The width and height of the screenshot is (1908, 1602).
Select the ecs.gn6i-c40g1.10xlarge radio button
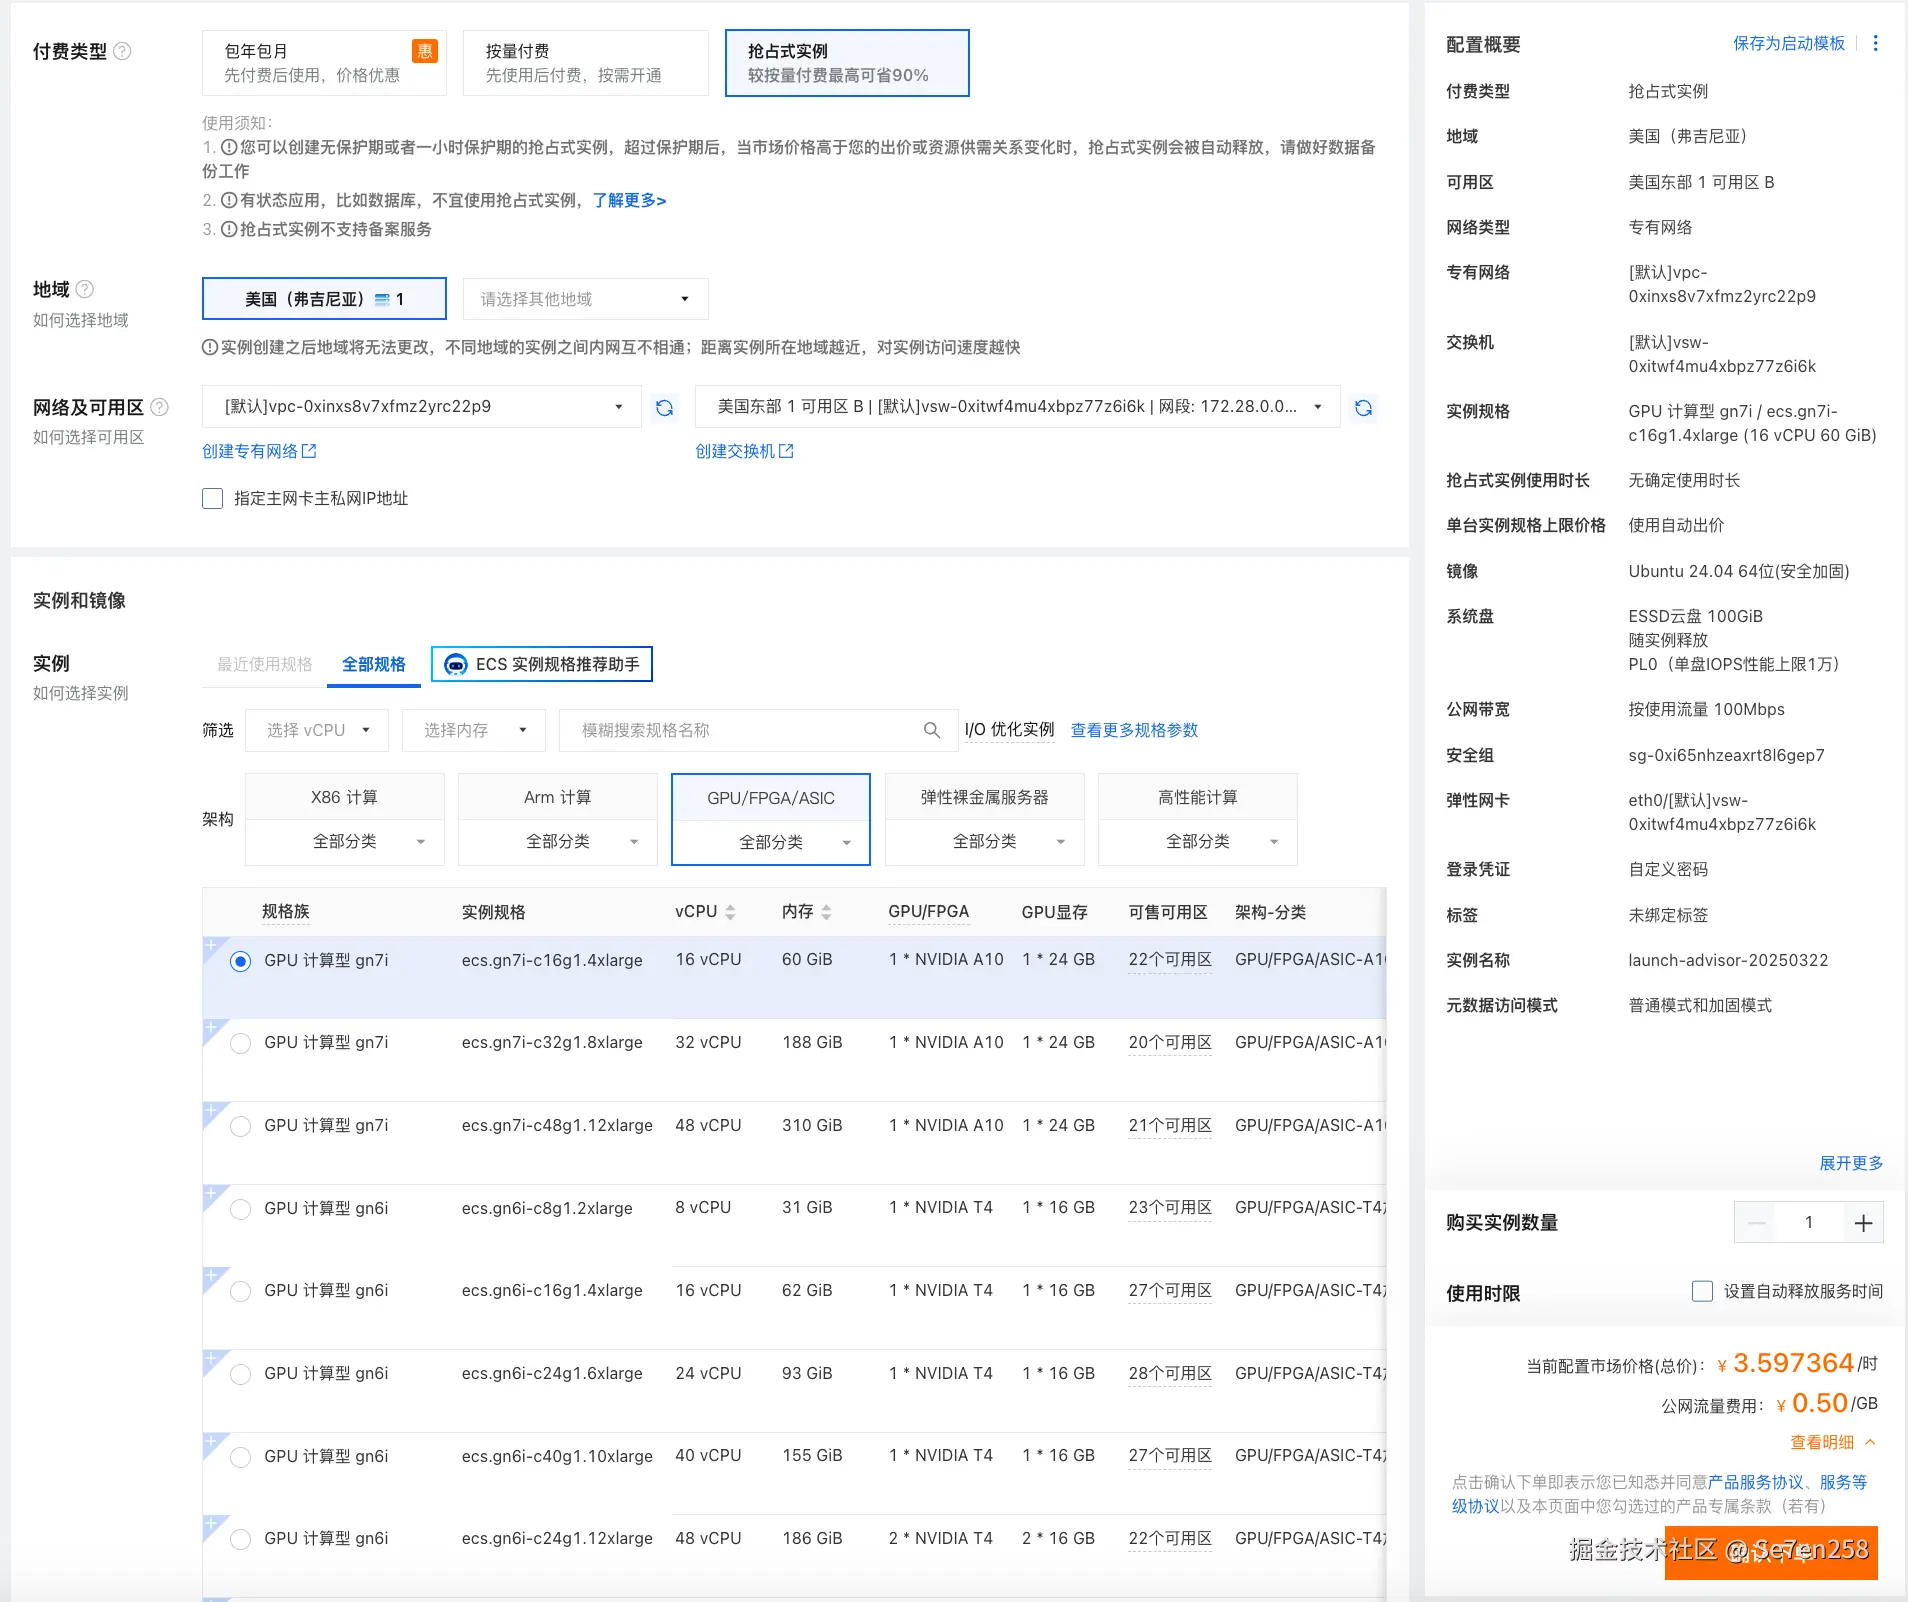(x=240, y=1457)
